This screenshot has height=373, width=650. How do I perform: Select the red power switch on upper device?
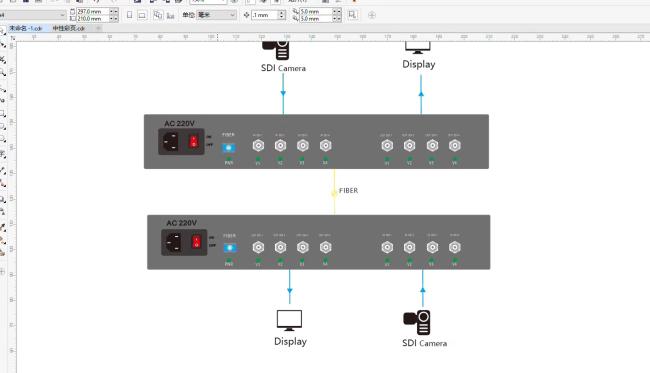click(194, 142)
